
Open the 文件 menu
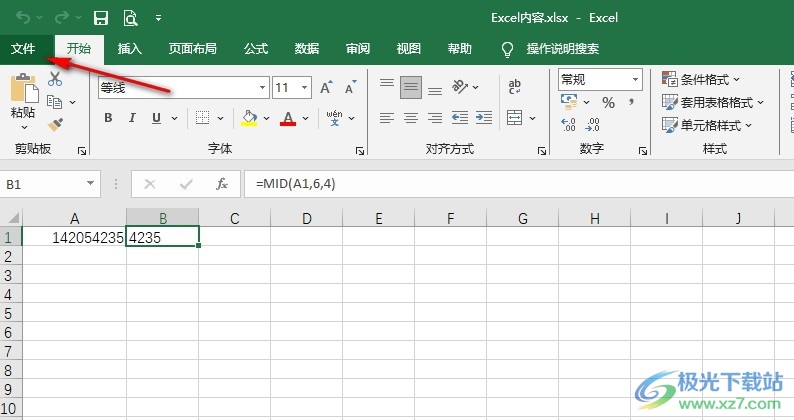click(23, 48)
